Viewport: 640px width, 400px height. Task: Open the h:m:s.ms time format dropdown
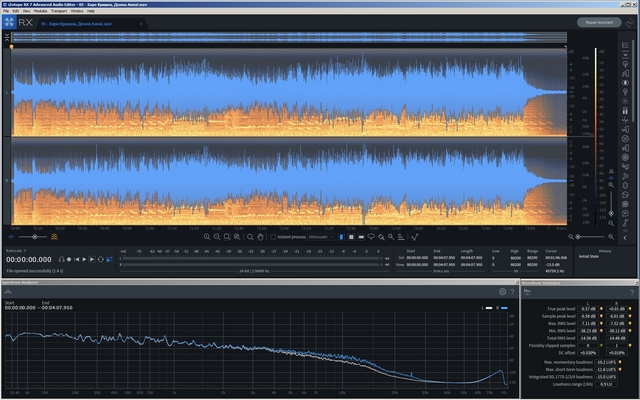pos(16,251)
